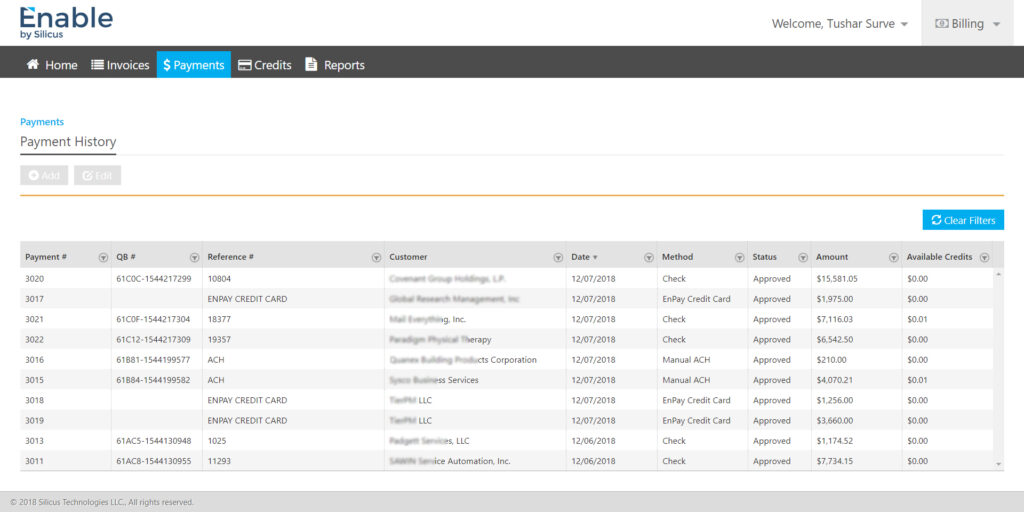
Task: Select payment number 3015 cell
Action: pyautogui.click(x=65, y=380)
